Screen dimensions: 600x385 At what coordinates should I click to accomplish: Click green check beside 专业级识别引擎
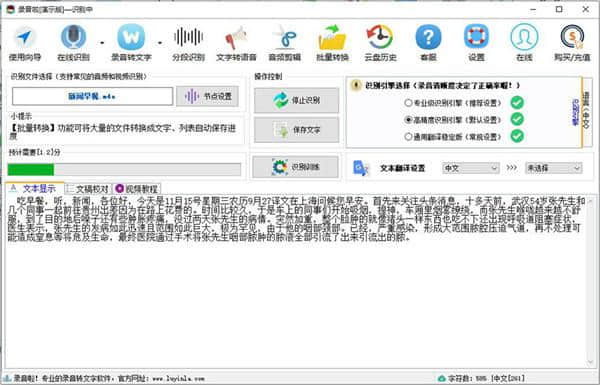point(517,103)
